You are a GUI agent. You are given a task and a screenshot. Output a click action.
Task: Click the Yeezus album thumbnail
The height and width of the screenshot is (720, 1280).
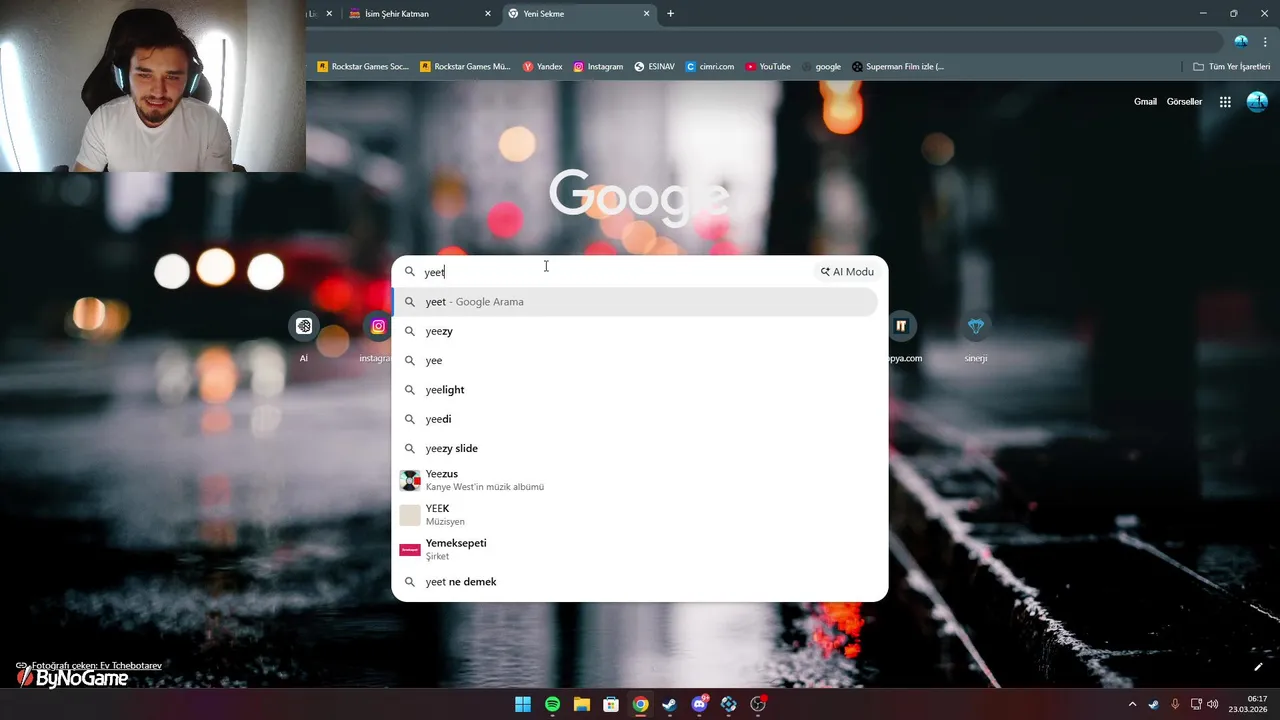point(410,481)
